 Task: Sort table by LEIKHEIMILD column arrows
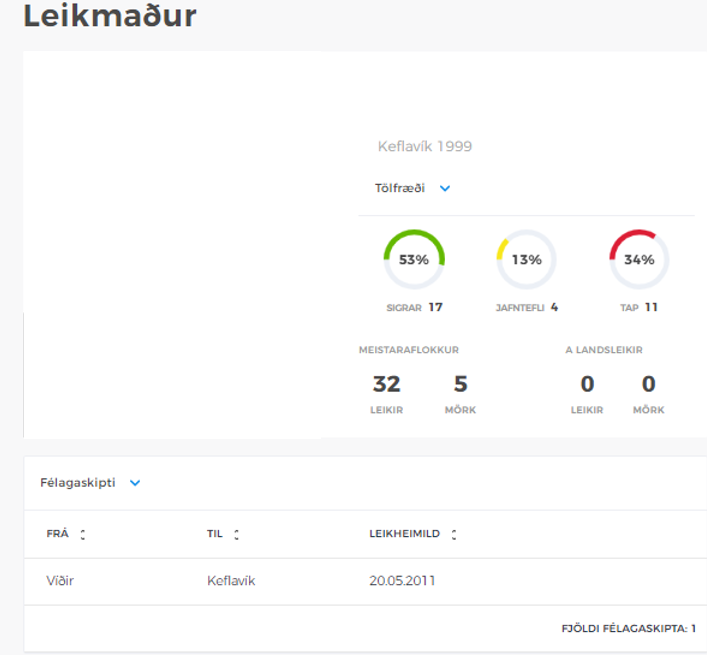[x=454, y=534]
